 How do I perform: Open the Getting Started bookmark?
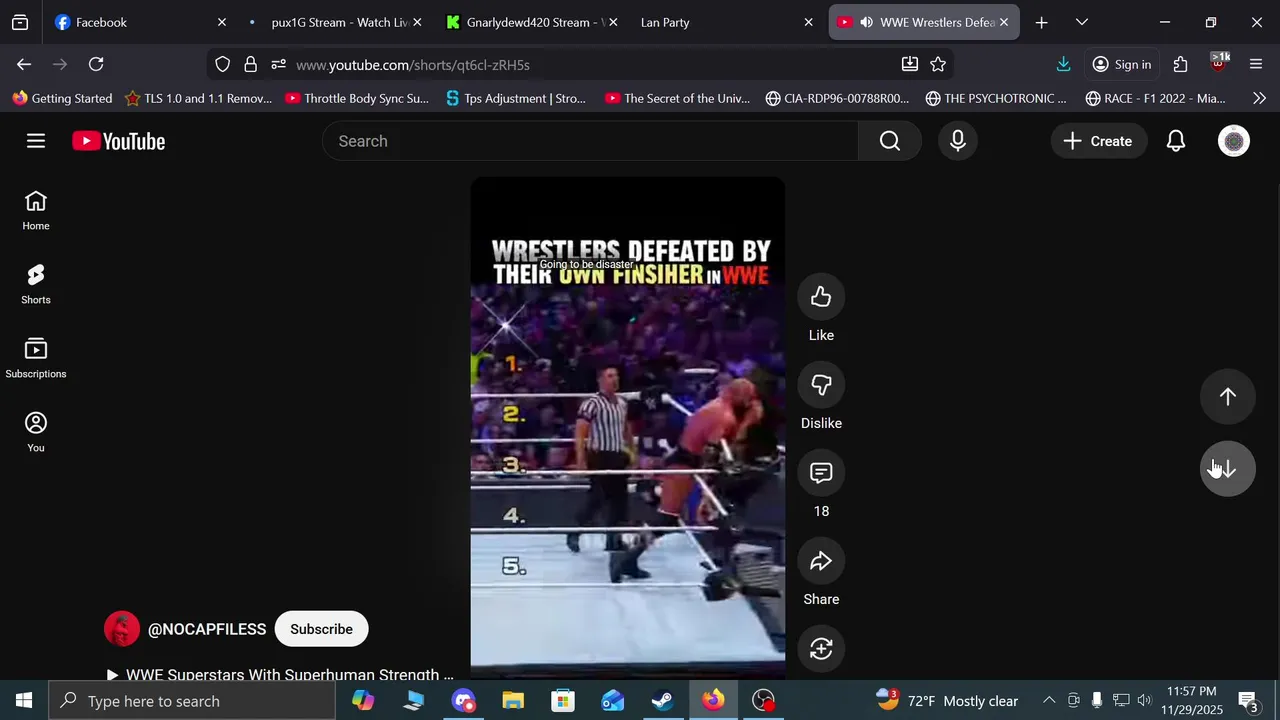[62, 98]
